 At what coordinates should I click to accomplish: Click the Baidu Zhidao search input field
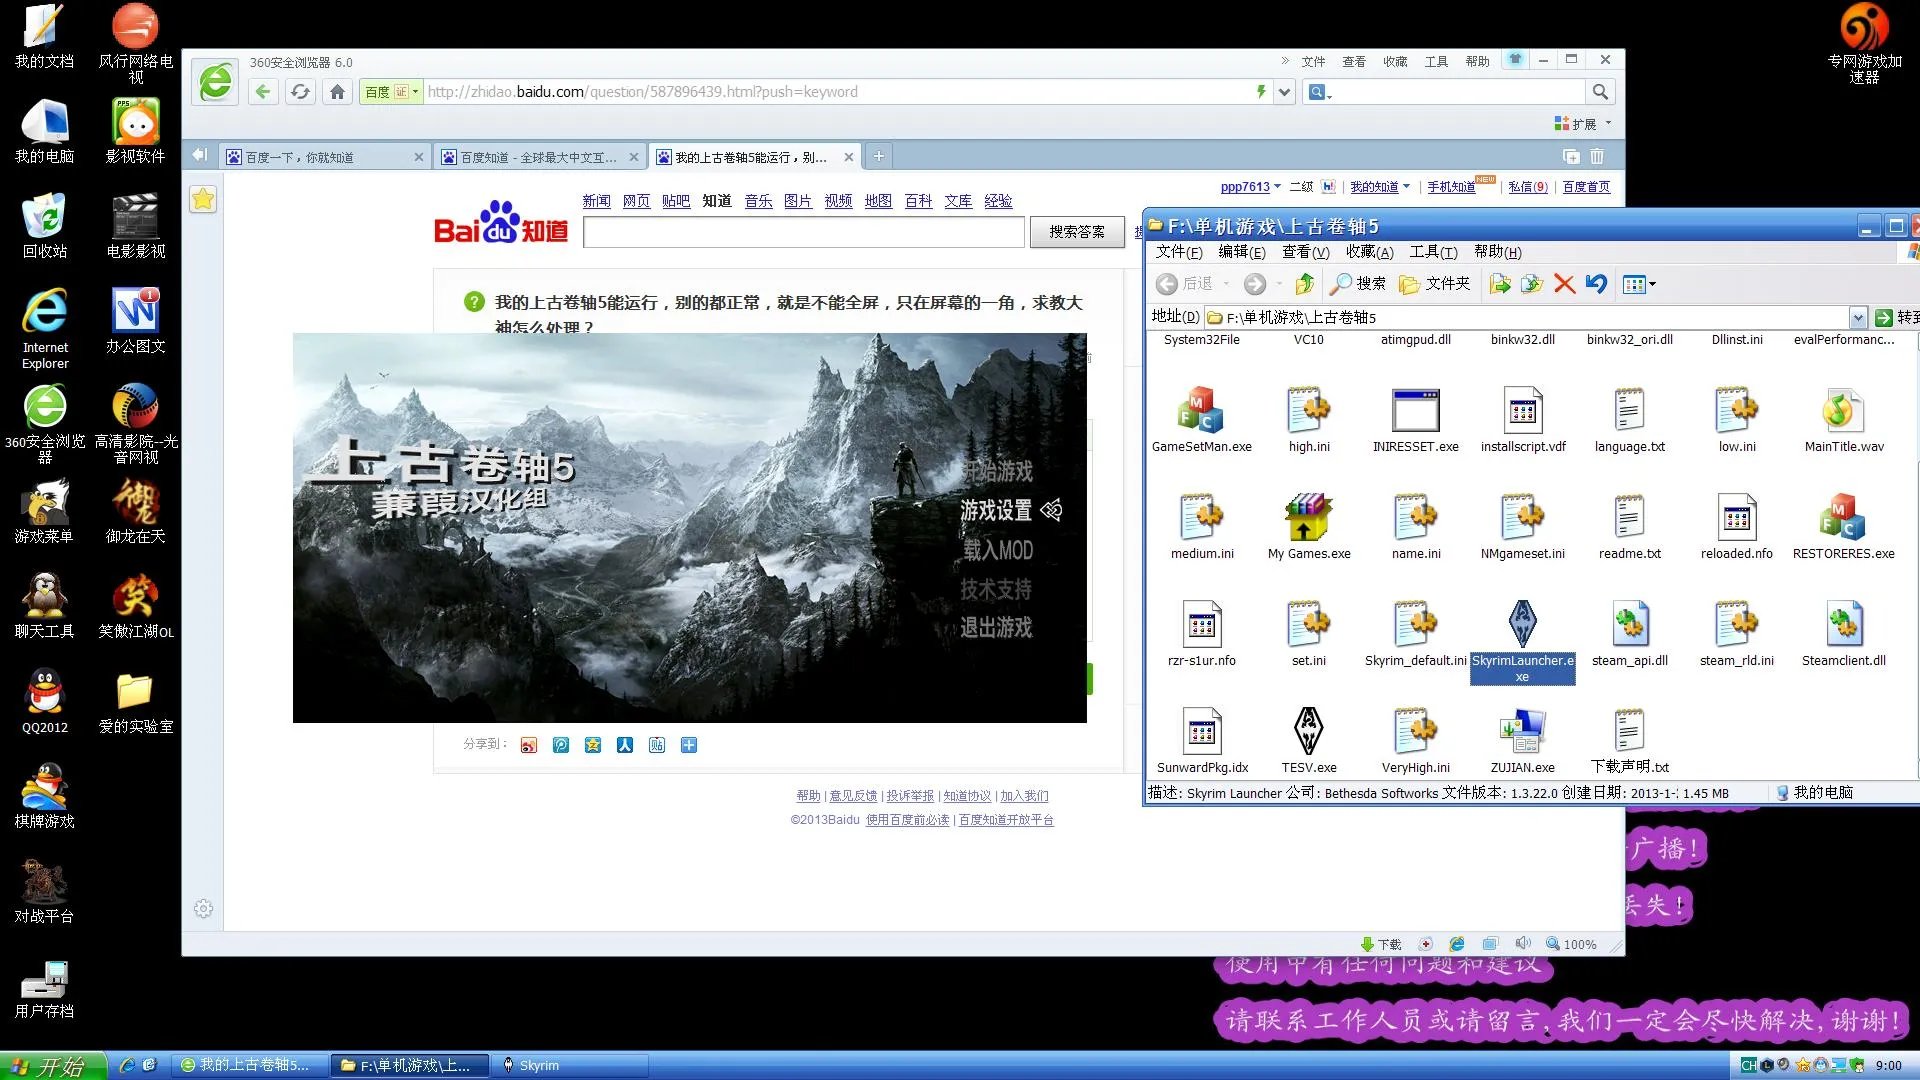click(803, 232)
